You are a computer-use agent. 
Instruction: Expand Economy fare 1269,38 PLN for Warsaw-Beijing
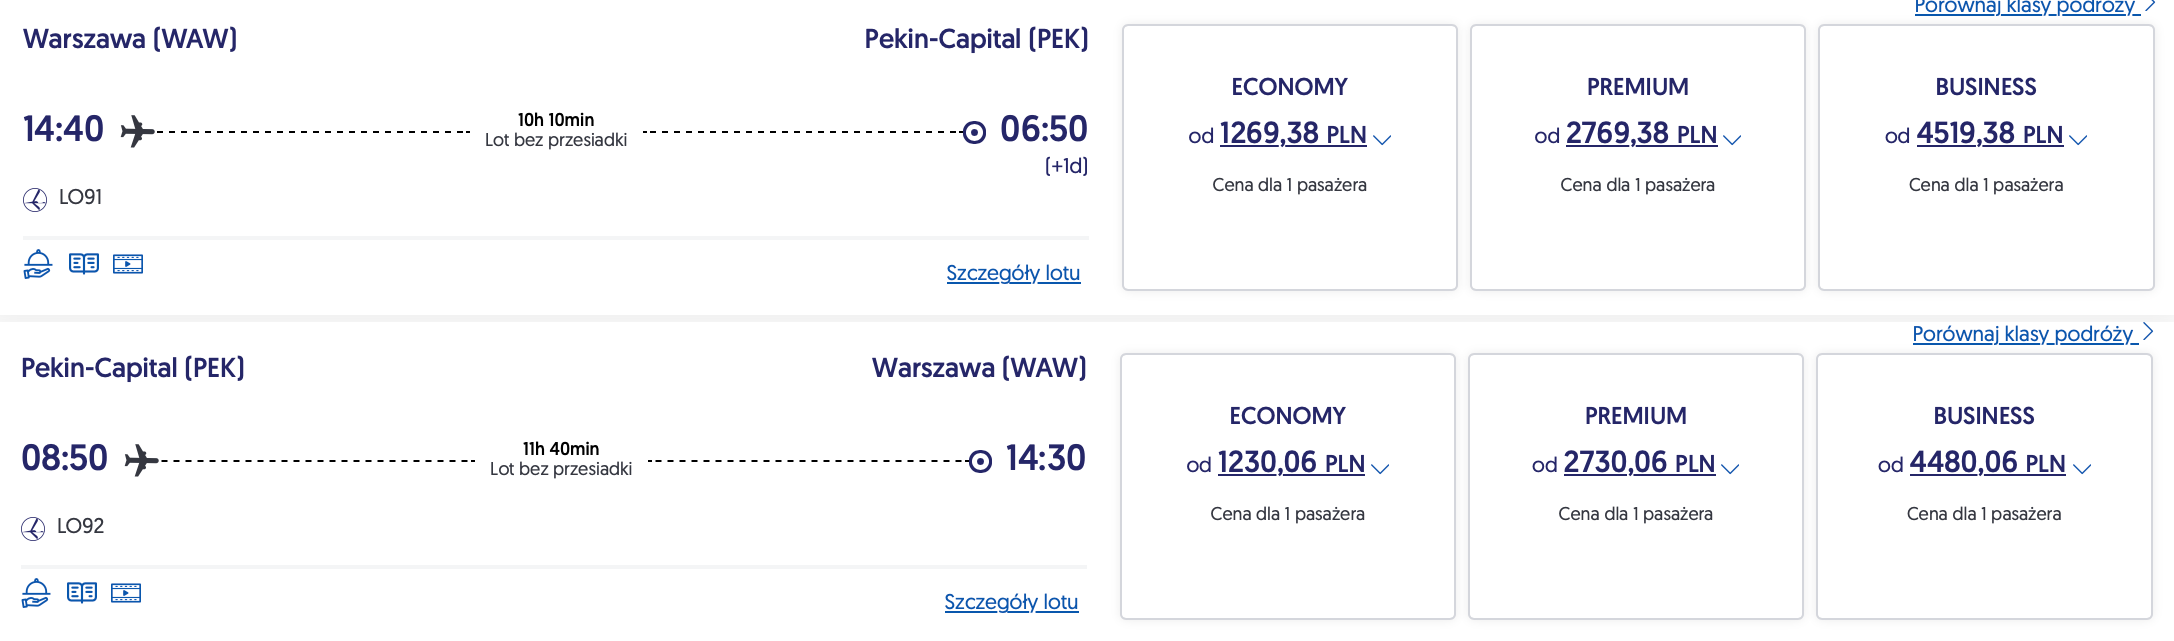tap(1292, 135)
